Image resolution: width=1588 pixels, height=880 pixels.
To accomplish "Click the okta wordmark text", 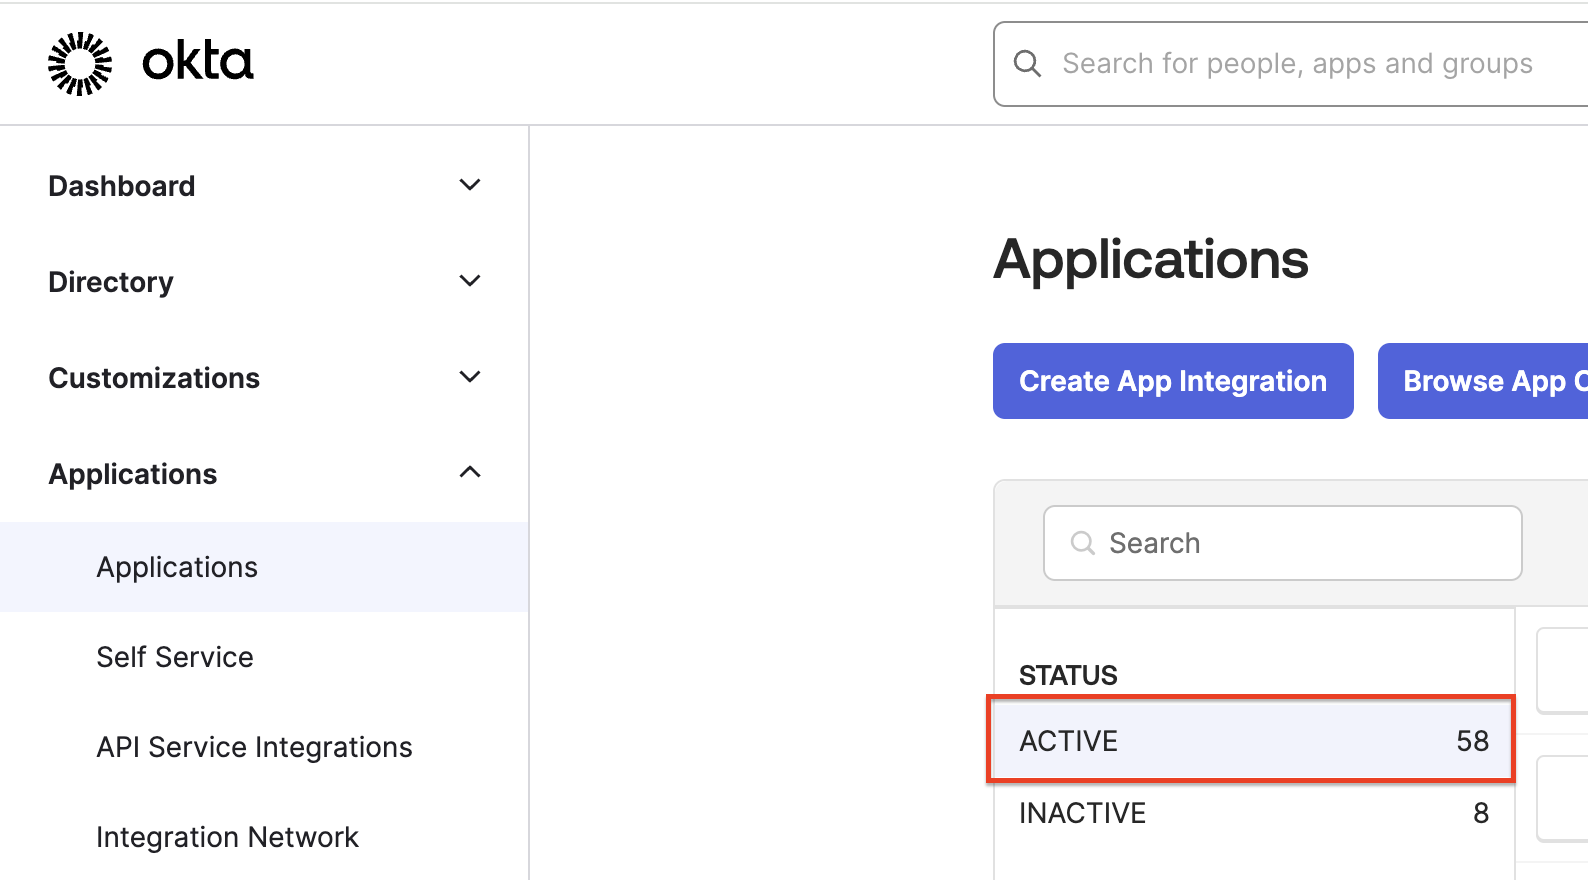I will (198, 62).
